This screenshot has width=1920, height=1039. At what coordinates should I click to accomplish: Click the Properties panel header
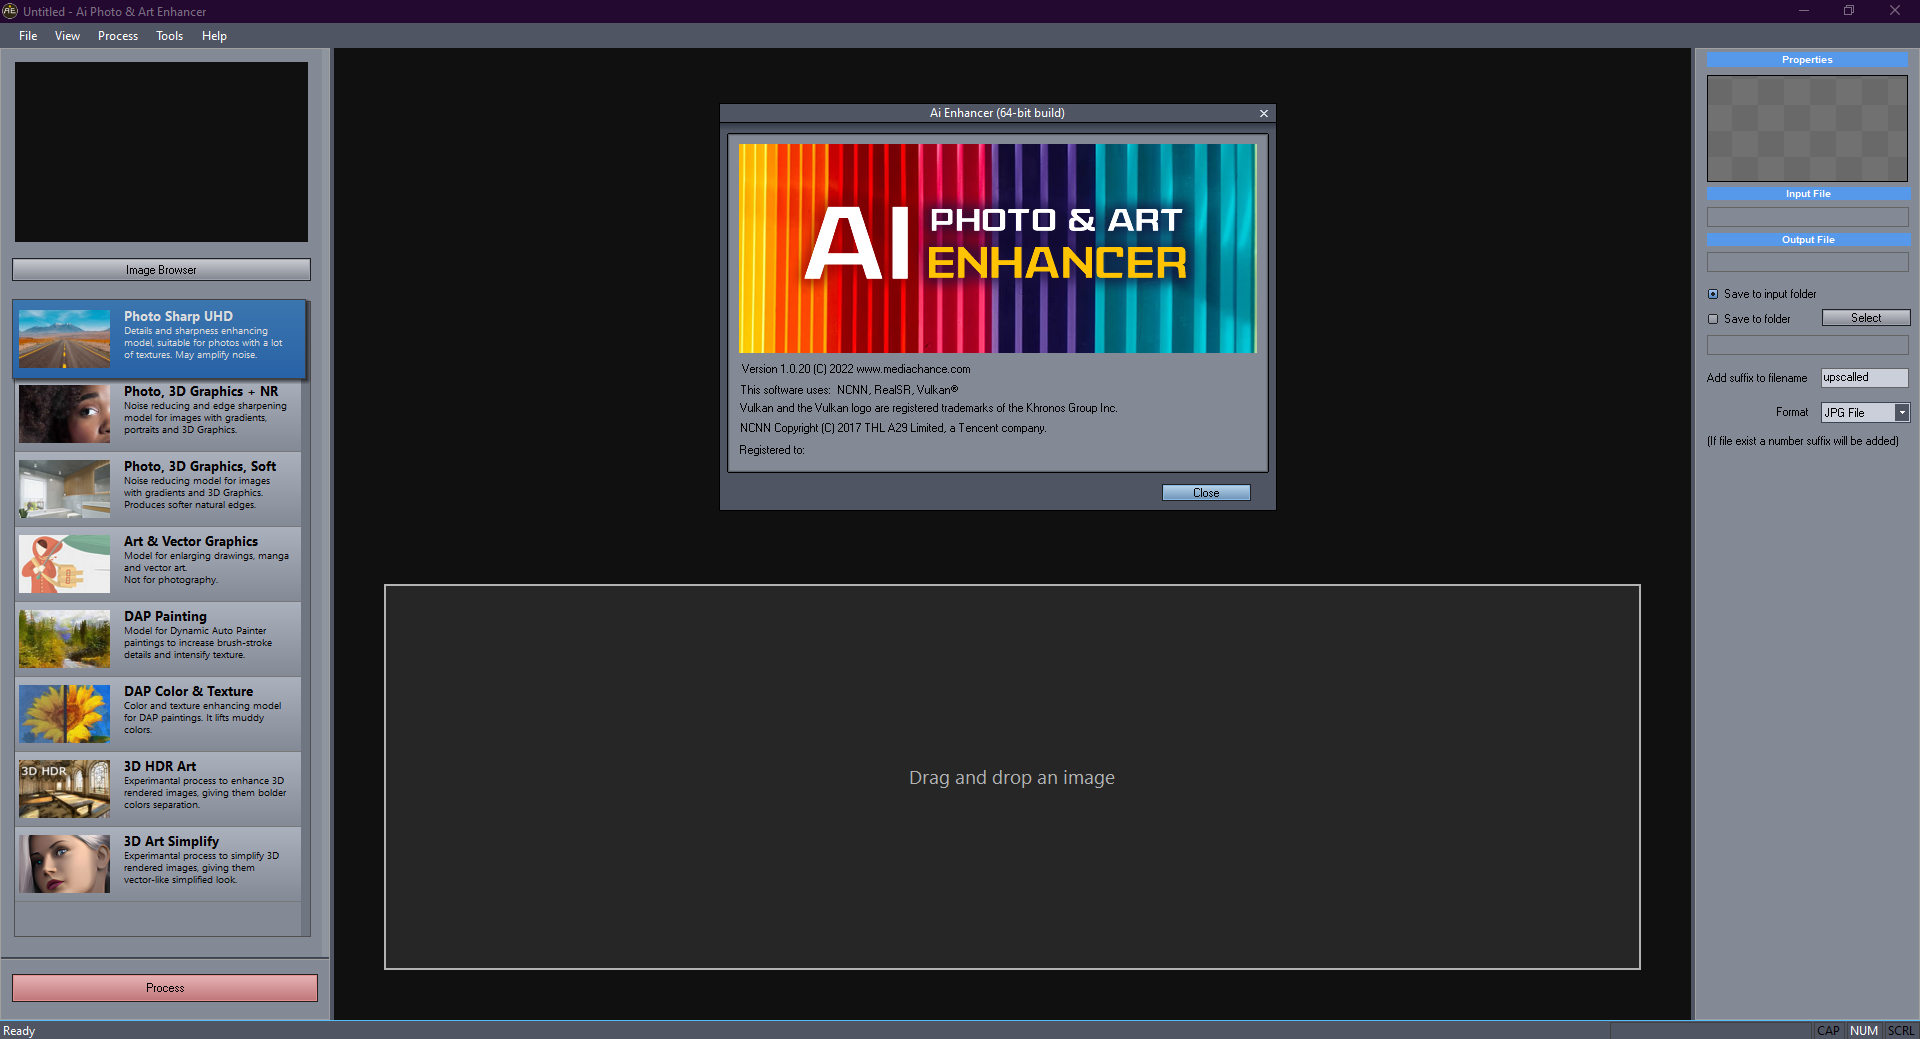pos(1807,60)
